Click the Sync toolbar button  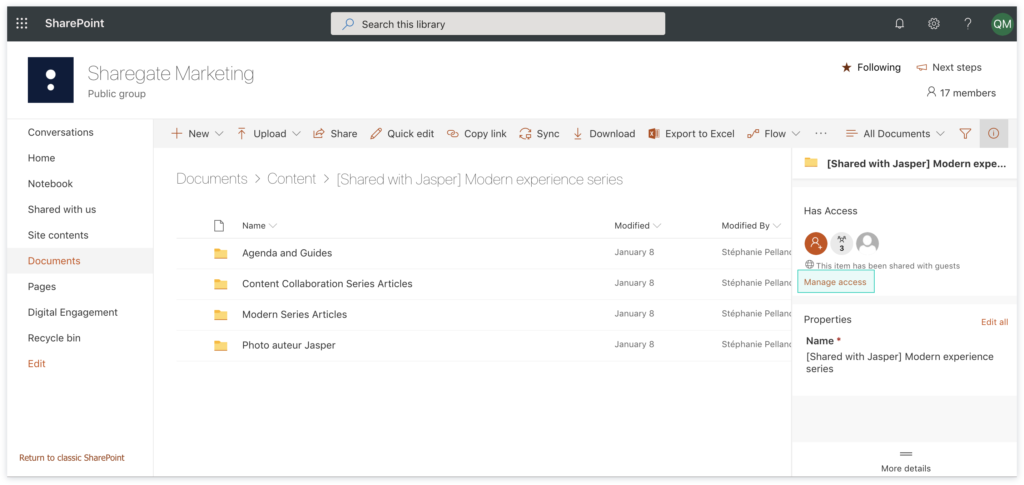539,133
